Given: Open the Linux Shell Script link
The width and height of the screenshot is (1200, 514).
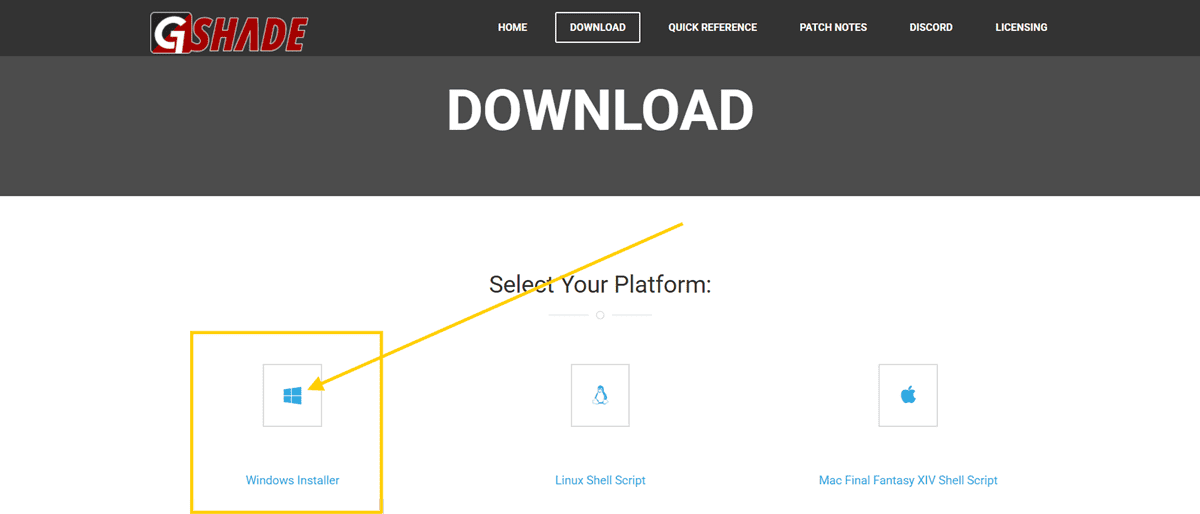Looking at the screenshot, I should coord(600,480).
